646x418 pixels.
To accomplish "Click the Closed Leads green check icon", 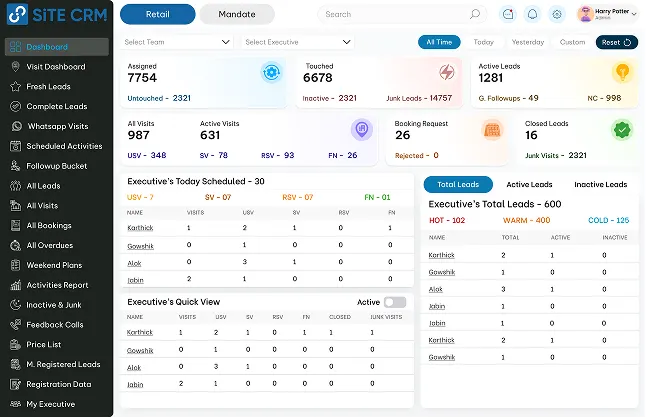I will pos(622,130).
